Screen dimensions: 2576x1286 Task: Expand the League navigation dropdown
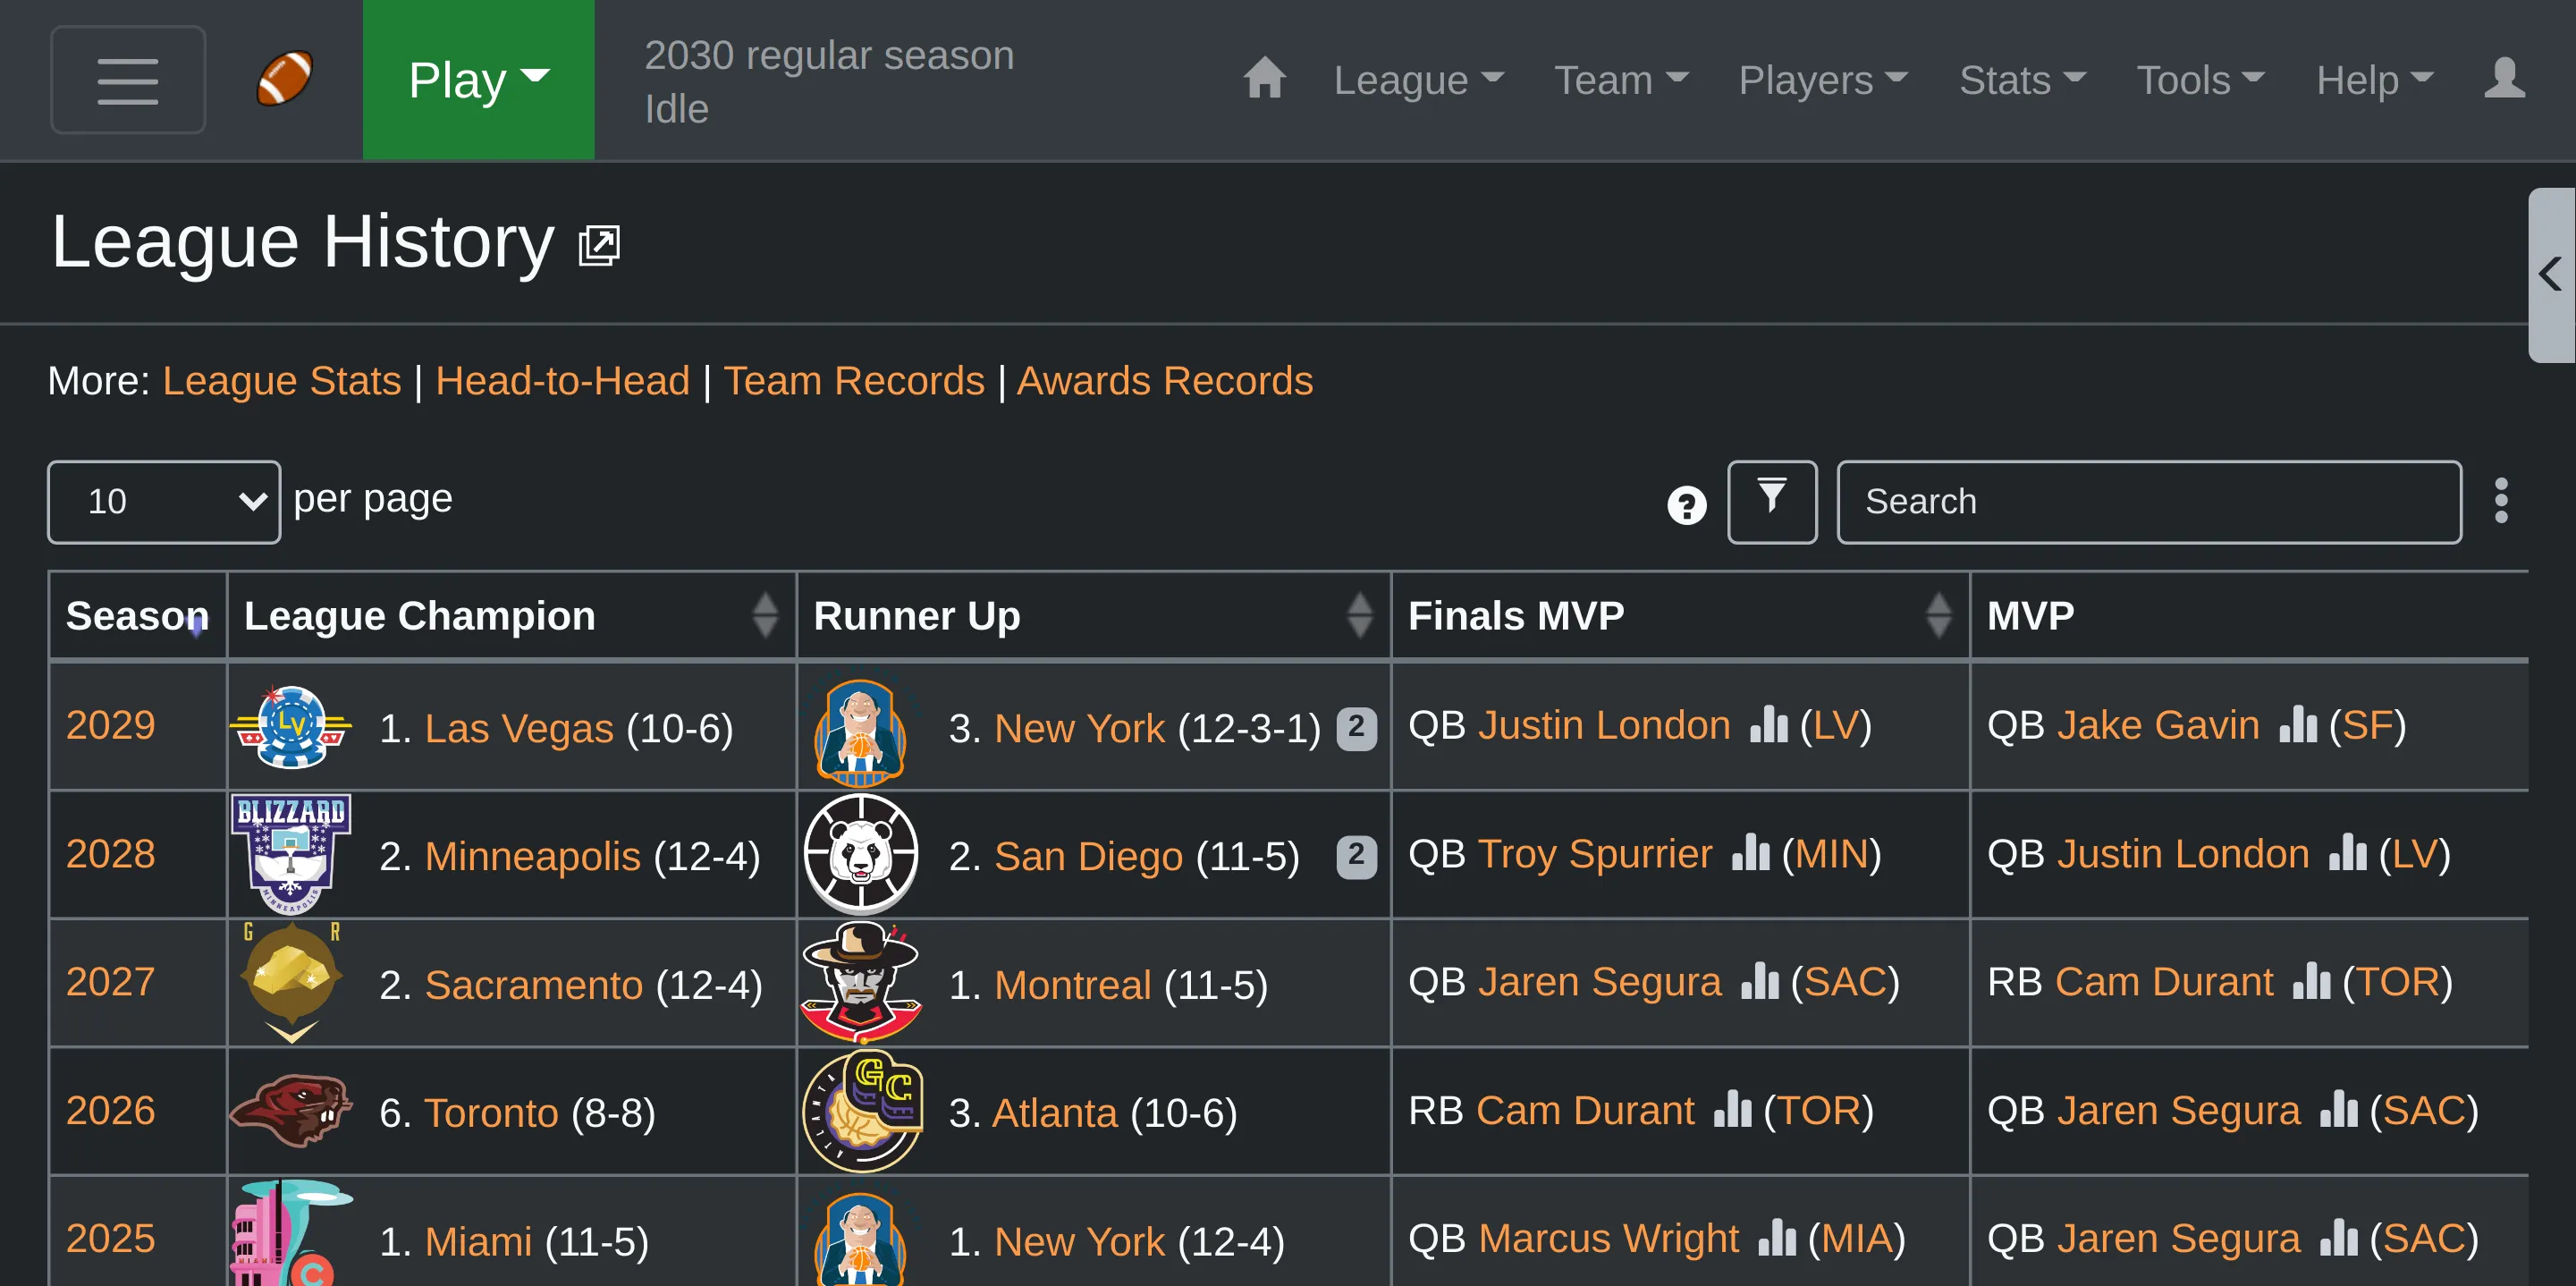1416,77
